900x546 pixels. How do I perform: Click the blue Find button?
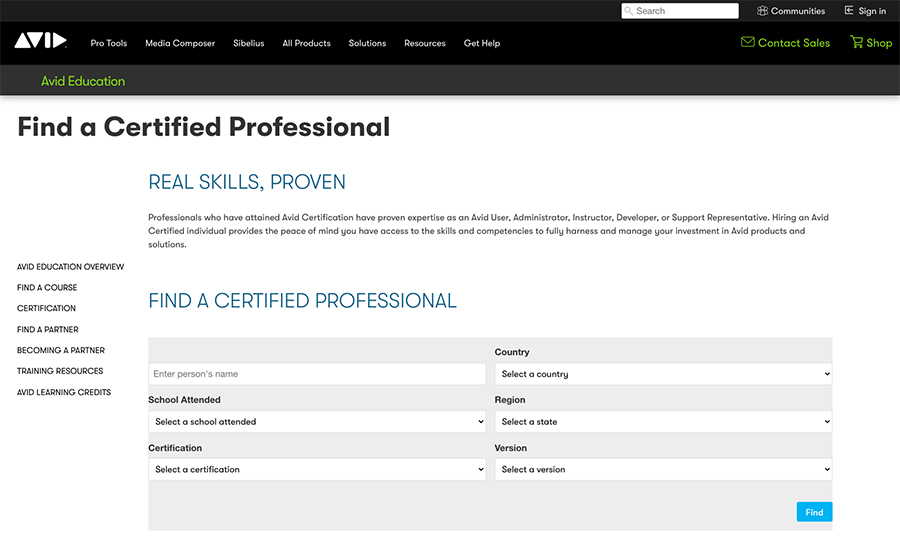pyautogui.click(x=814, y=512)
